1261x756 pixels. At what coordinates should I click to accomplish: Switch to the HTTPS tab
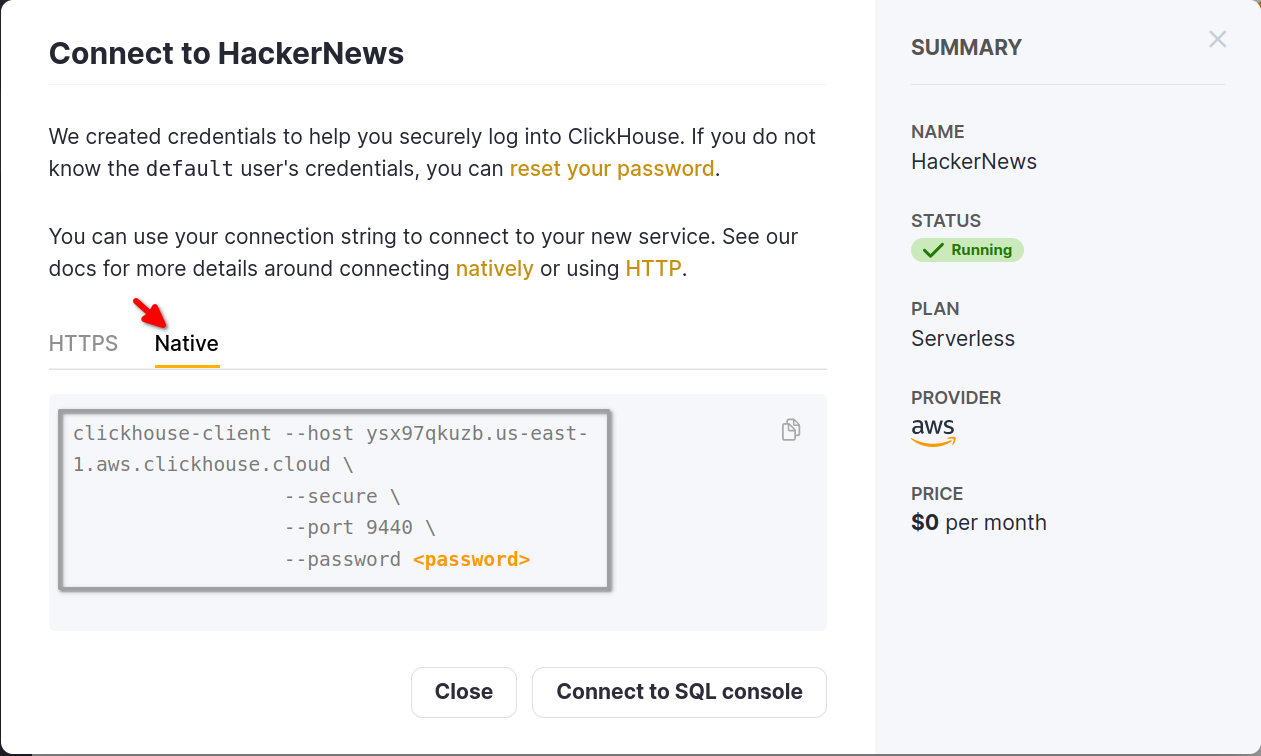click(x=84, y=343)
